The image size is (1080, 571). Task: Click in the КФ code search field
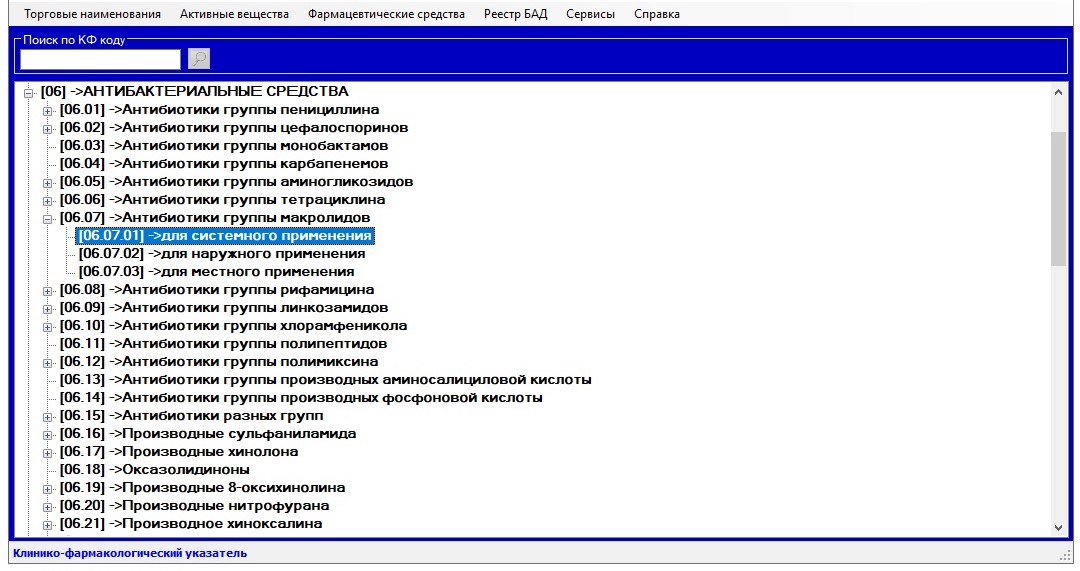[x=100, y=59]
